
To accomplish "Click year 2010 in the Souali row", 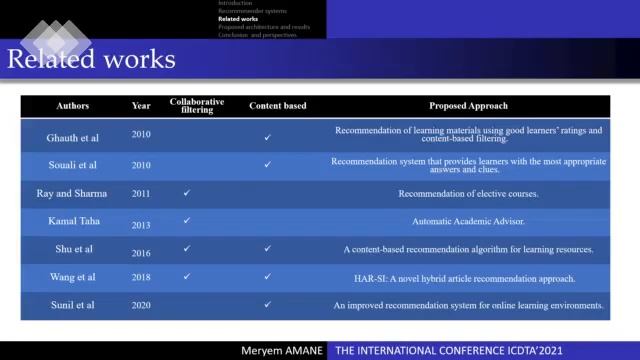I will click(141, 165).
